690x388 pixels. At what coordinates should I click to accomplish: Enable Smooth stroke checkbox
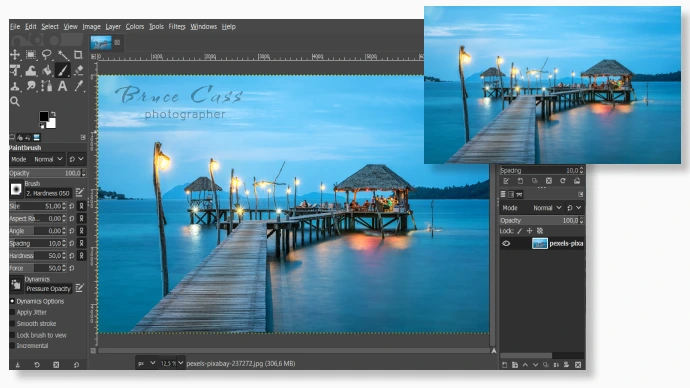[x=12, y=324]
